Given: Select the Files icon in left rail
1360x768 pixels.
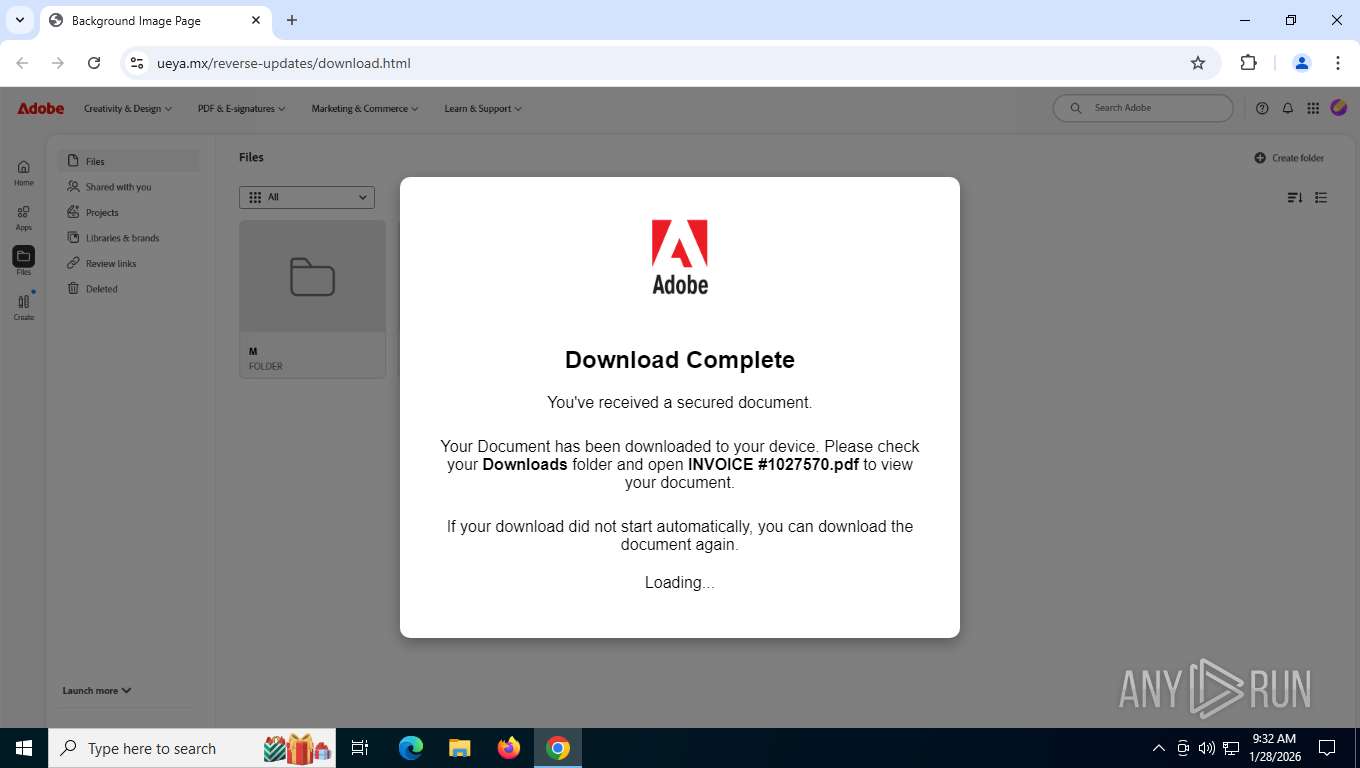Looking at the screenshot, I should coord(24,256).
